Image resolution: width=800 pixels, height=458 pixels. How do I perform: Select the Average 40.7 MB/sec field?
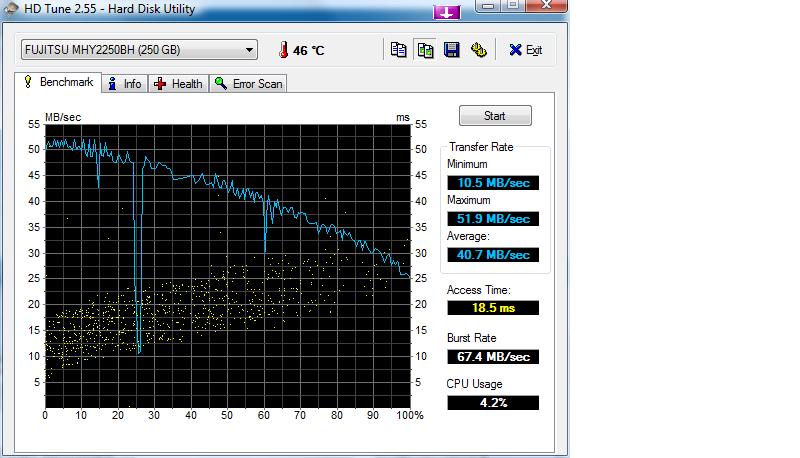point(493,255)
